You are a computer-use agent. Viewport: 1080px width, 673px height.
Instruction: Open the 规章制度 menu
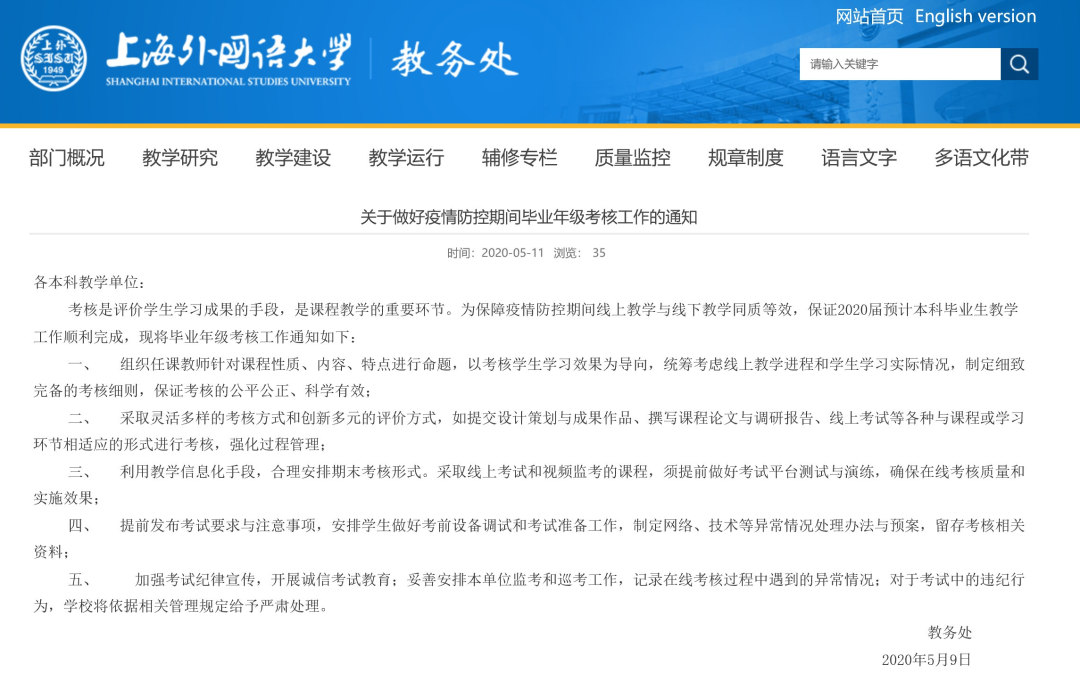pos(746,158)
